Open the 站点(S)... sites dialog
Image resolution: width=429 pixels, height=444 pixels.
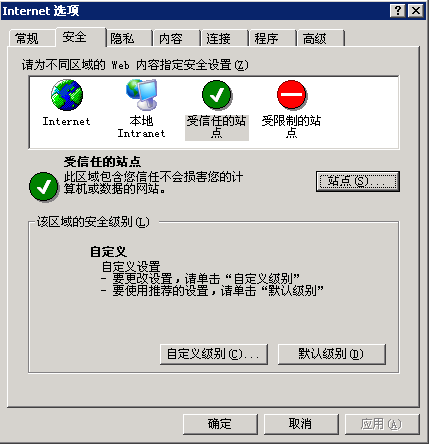click(x=358, y=182)
